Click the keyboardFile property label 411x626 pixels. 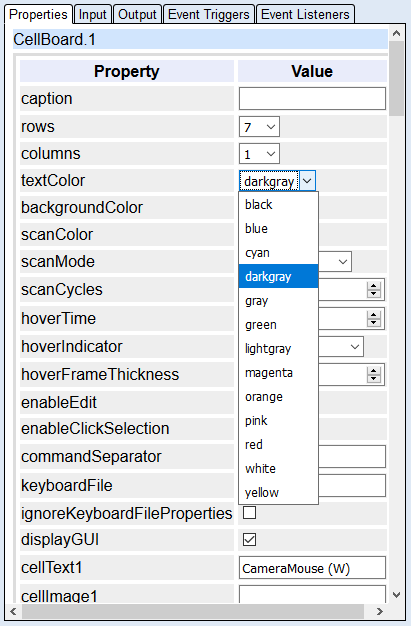click(67, 485)
